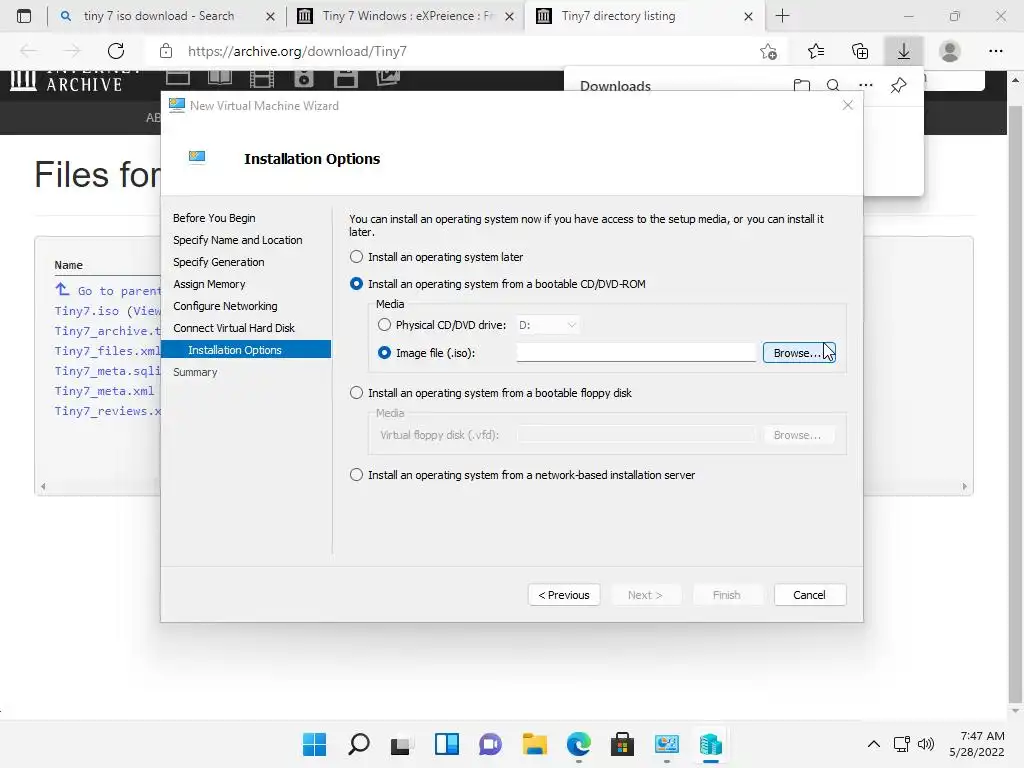Toggle the Downloads toolbar button
The width and height of the screenshot is (1024, 768).
coord(904,51)
